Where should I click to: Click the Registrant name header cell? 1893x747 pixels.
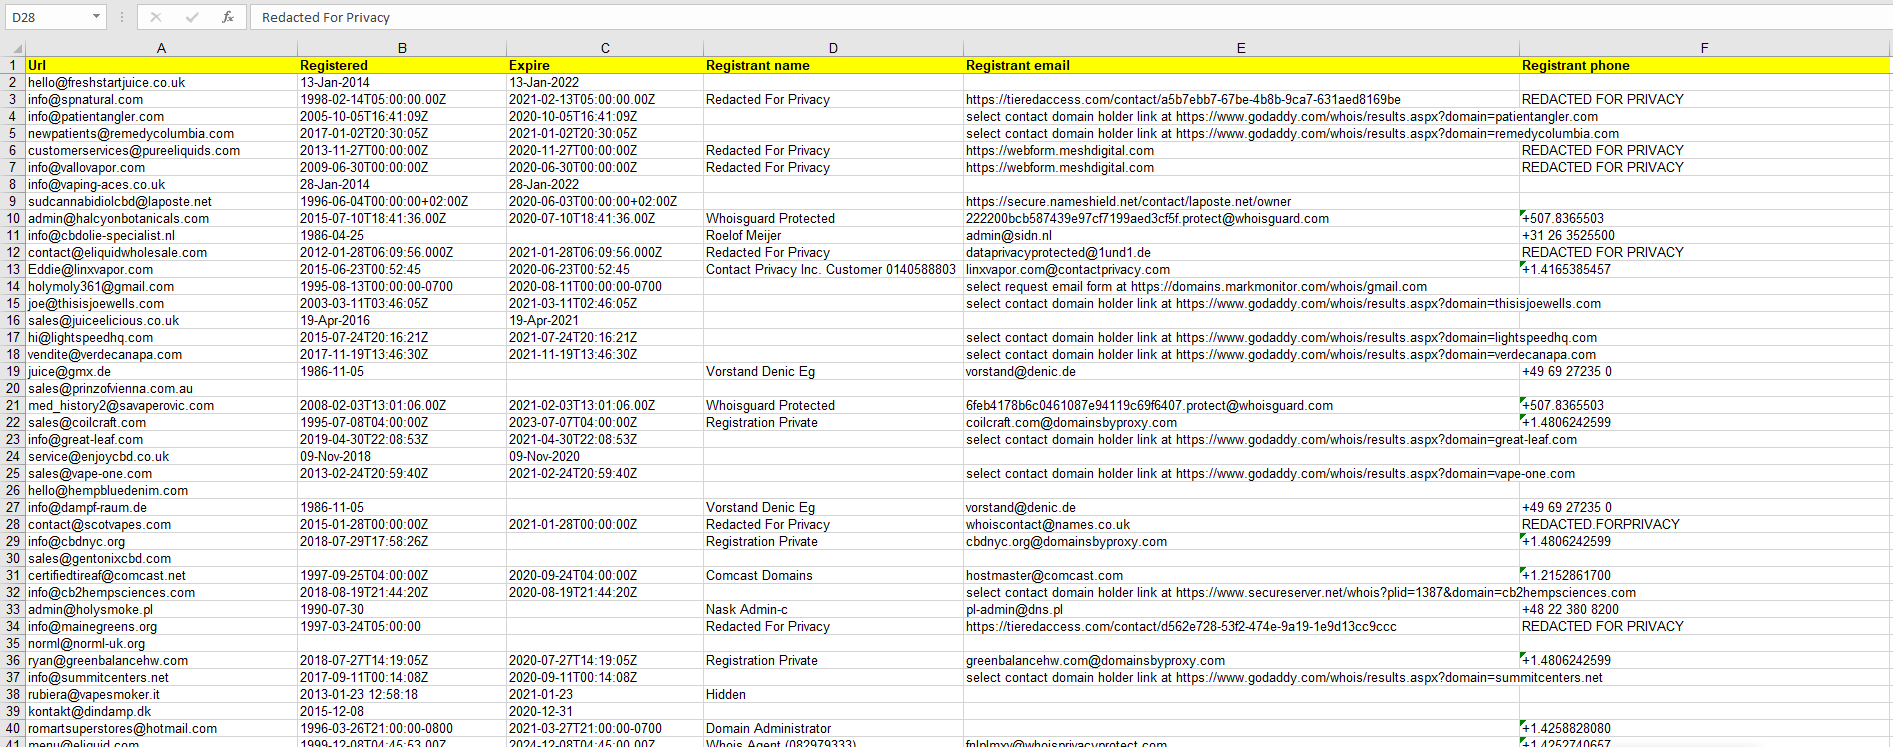(833, 65)
